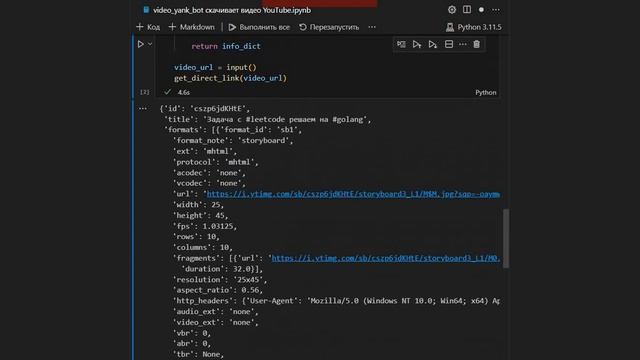This screenshot has height=360, width=640.
Task: Click the 'audio_ext': 'none' line
Action: click(x=216, y=311)
